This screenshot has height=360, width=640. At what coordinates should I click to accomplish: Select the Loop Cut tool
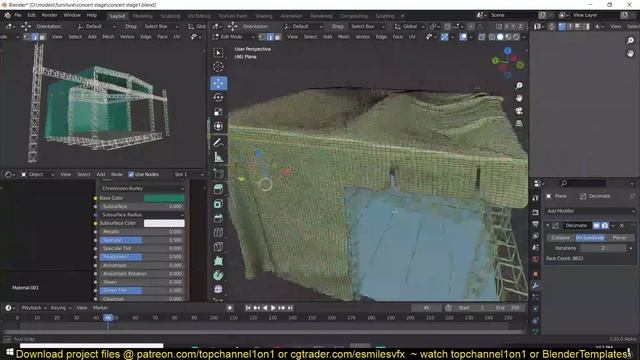(218, 232)
